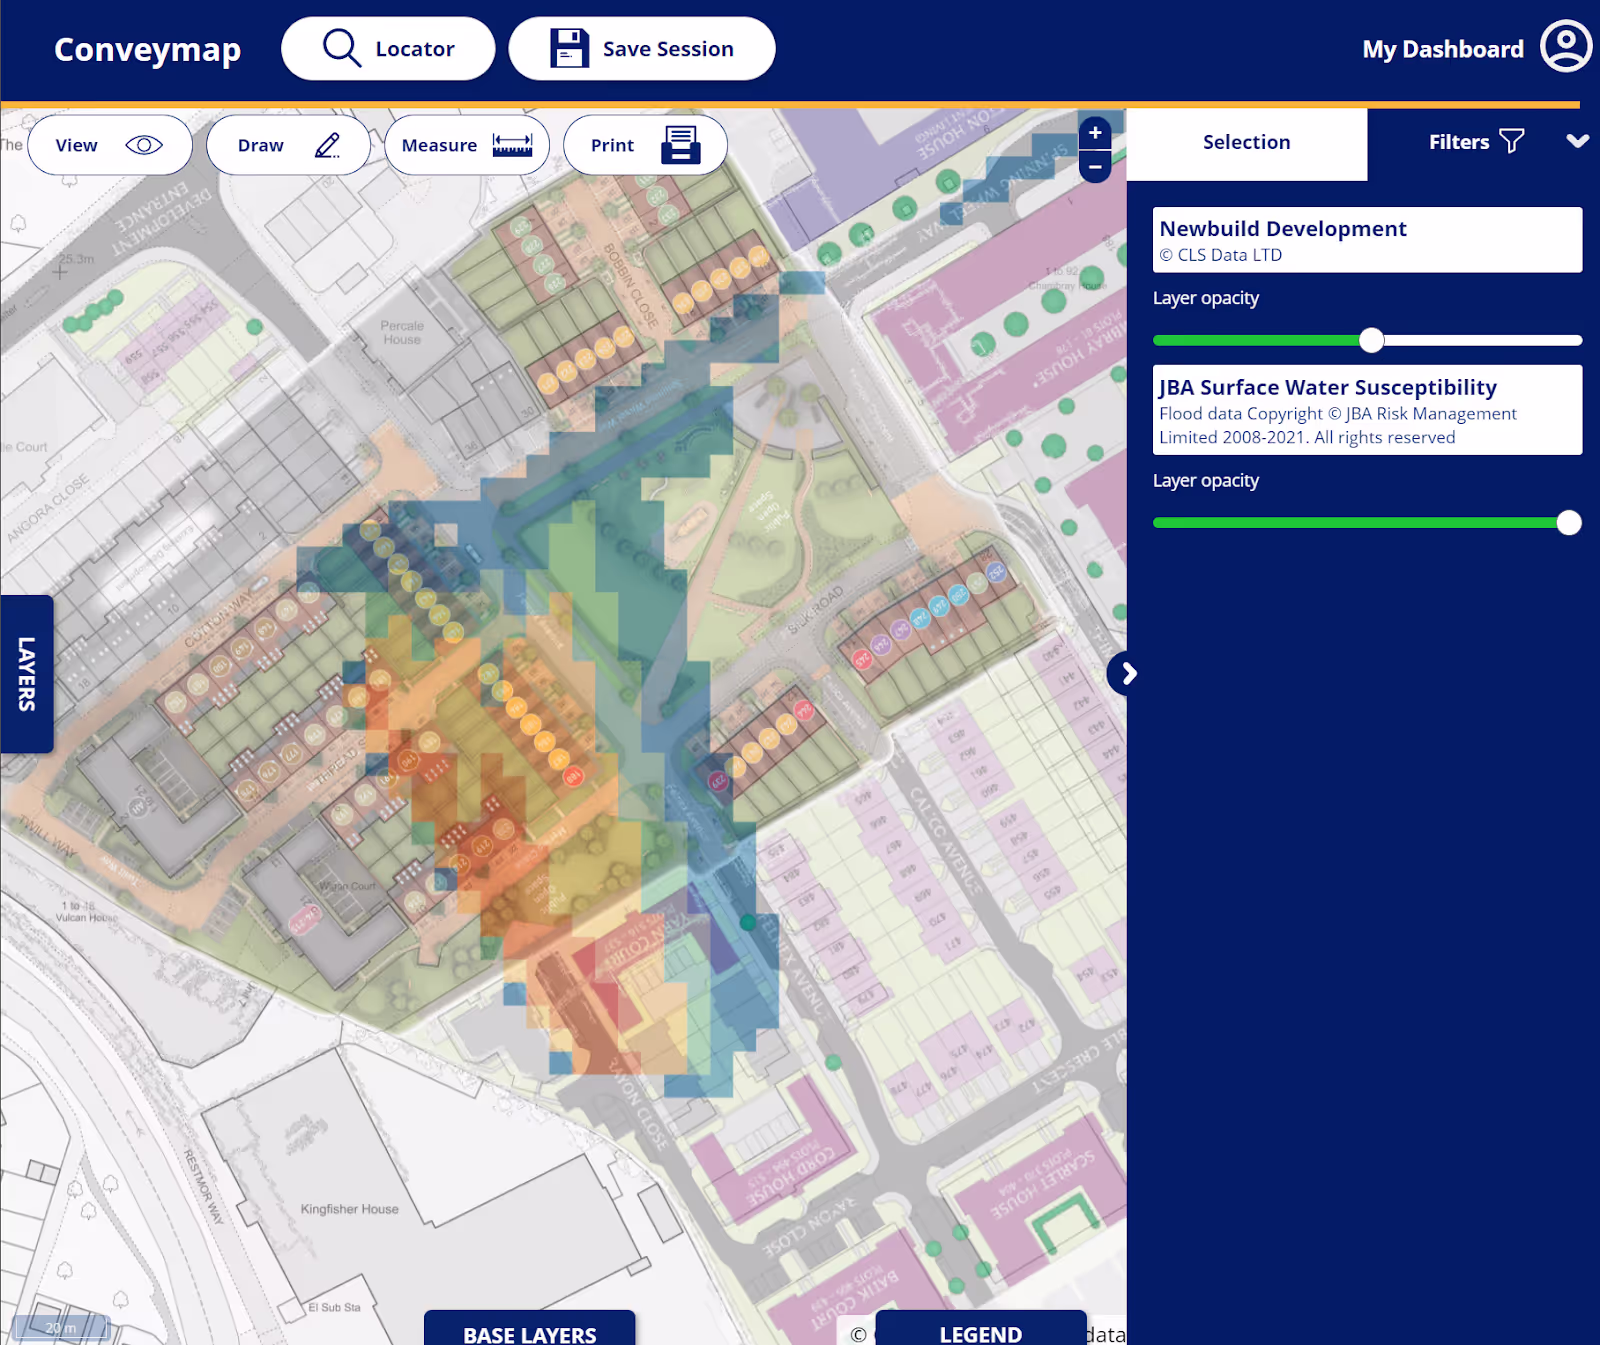Open the View tool menu
This screenshot has width=1600, height=1345.
(x=110, y=145)
